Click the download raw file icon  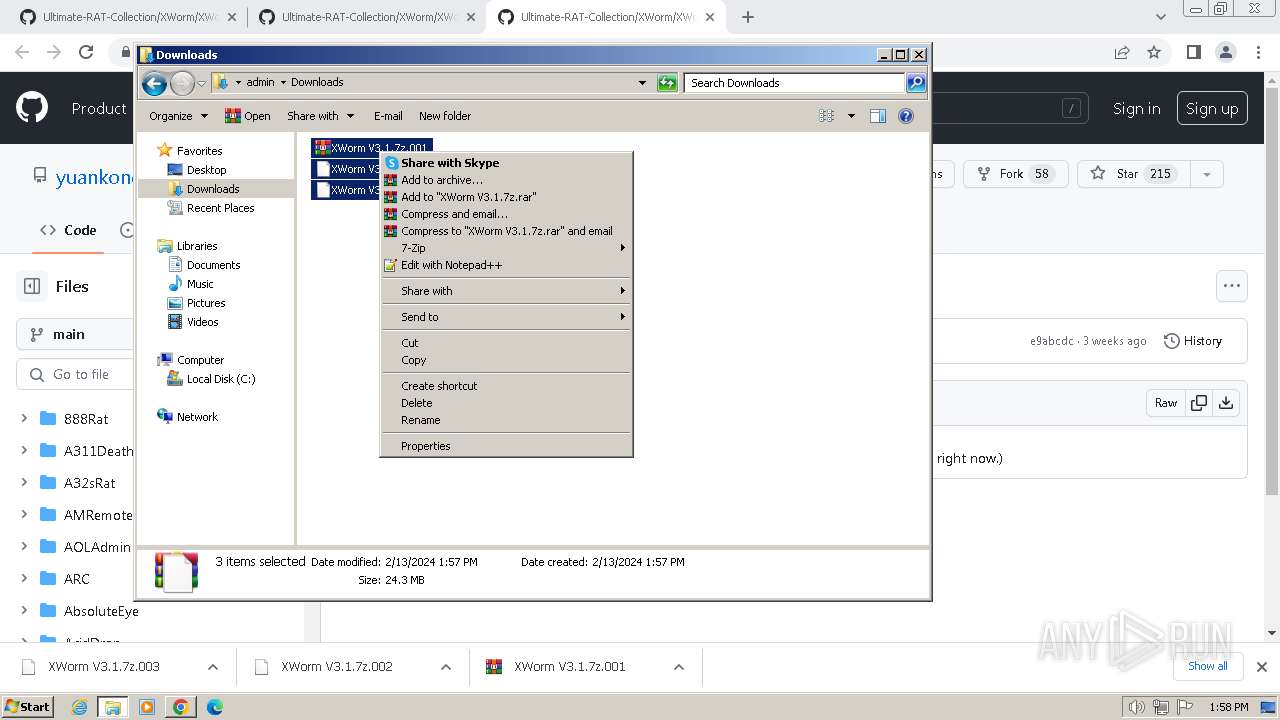pos(1226,403)
